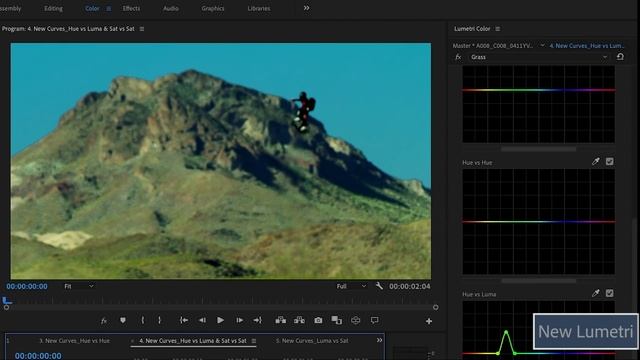Add a marker in program monitor
Viewport: 640px width, 360px height.
123,320
